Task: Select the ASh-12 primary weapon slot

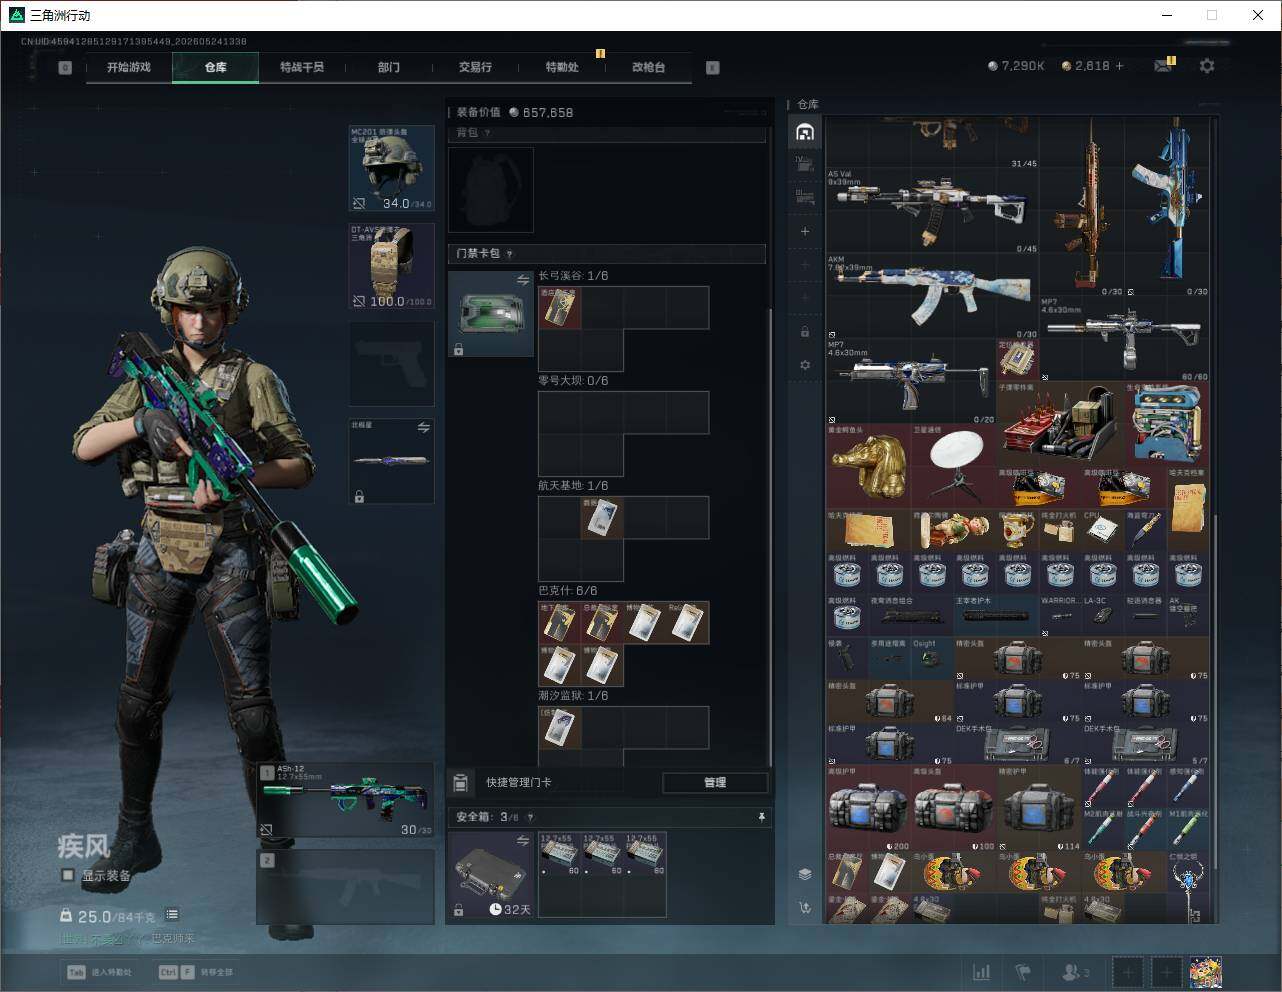Action: pyautogui.click(x=346, y=800)
